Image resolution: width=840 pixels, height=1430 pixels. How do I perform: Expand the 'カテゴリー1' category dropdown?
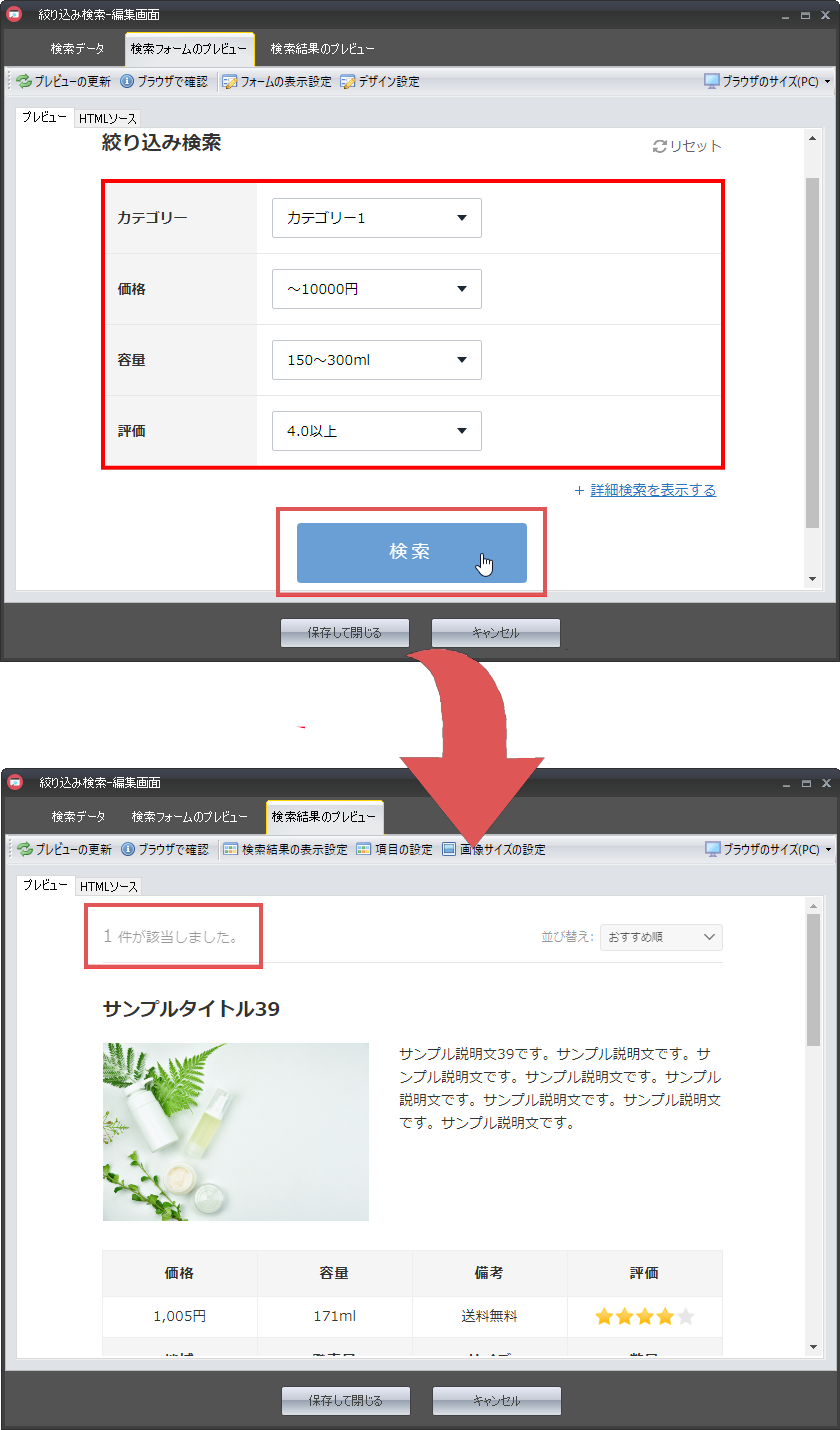pyautogui.click(x=377, y=218)
